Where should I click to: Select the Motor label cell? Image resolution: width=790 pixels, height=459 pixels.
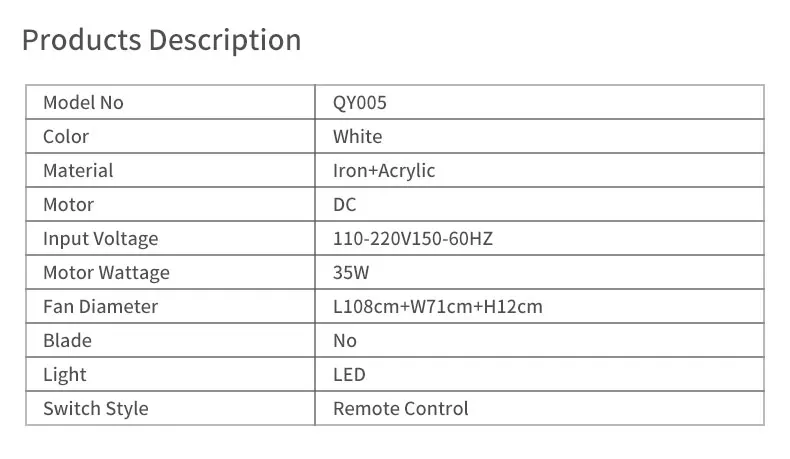click(68, 204)
